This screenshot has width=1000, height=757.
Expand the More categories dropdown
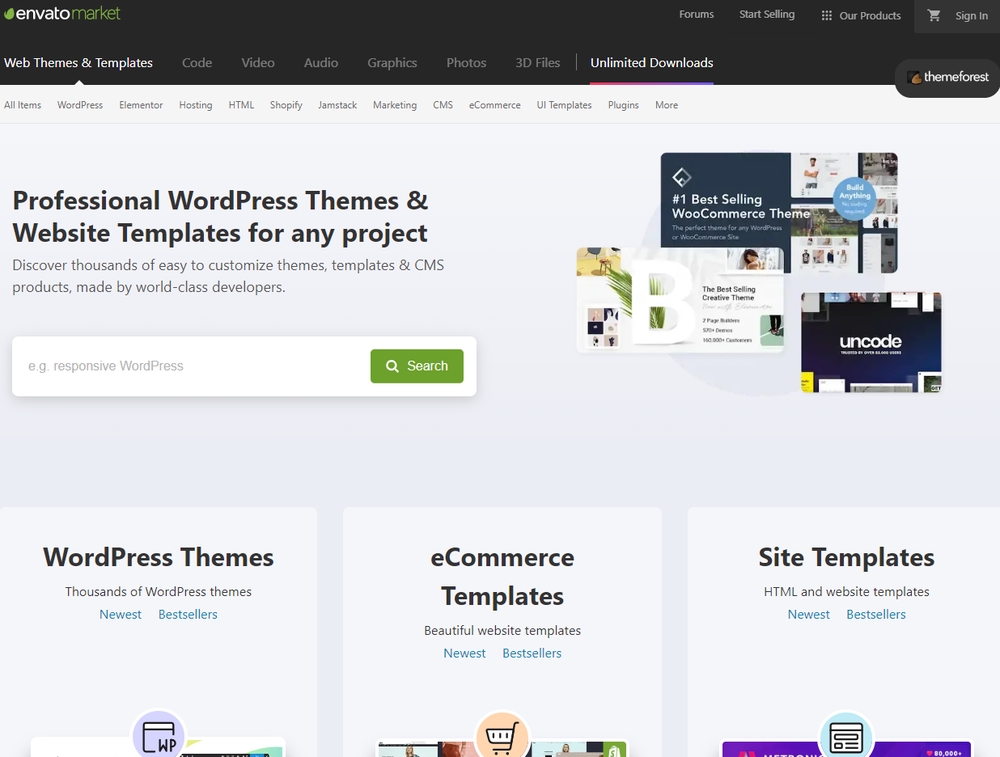coord(666,104)
